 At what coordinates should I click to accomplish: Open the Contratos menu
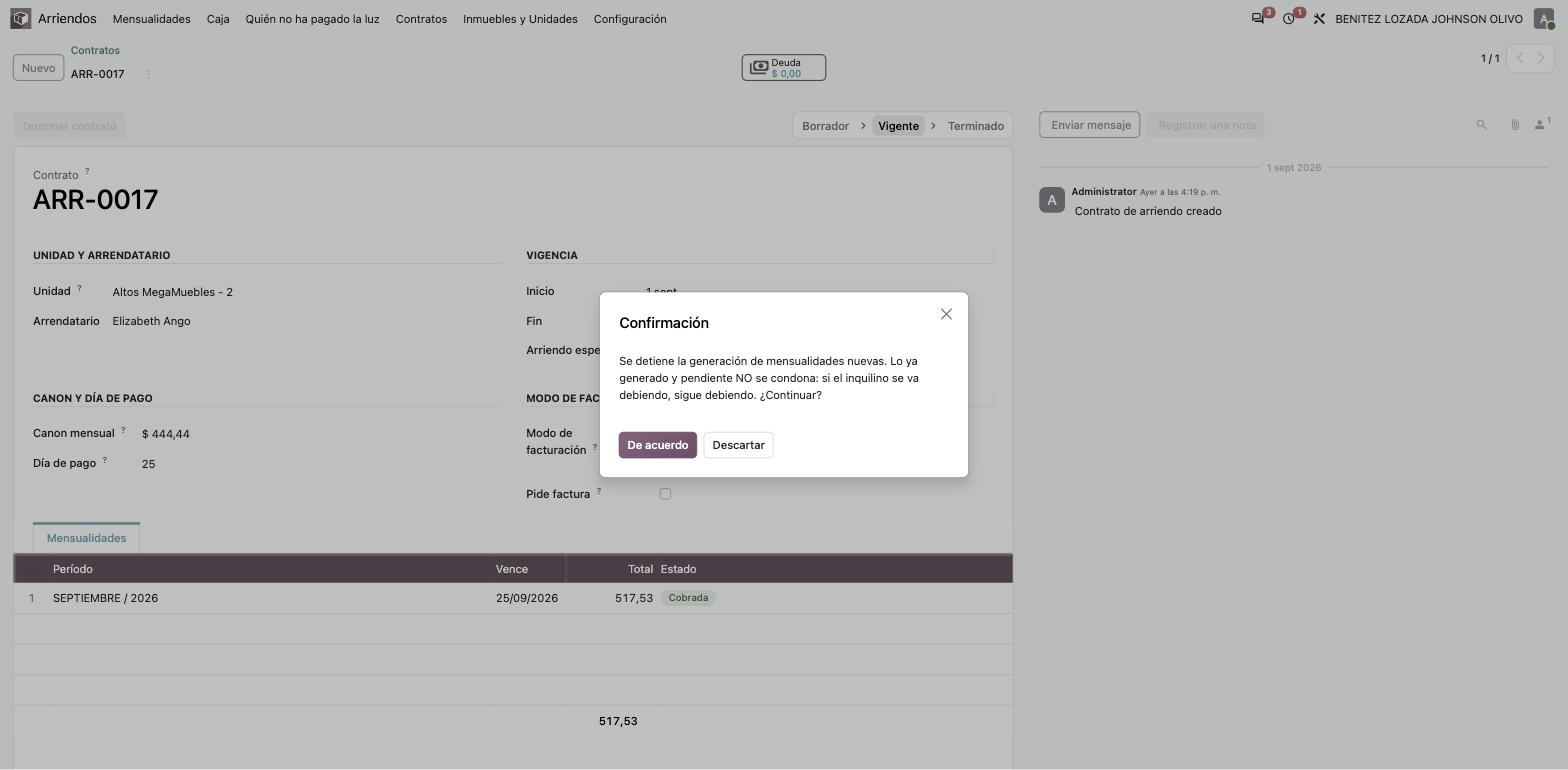pos(421,19)
